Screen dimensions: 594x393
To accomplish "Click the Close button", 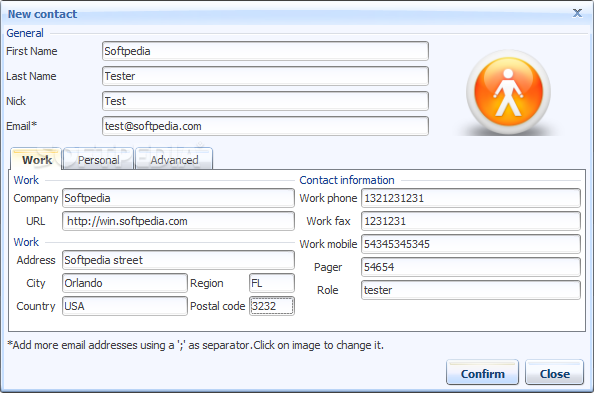I will [x=554, y=374].
